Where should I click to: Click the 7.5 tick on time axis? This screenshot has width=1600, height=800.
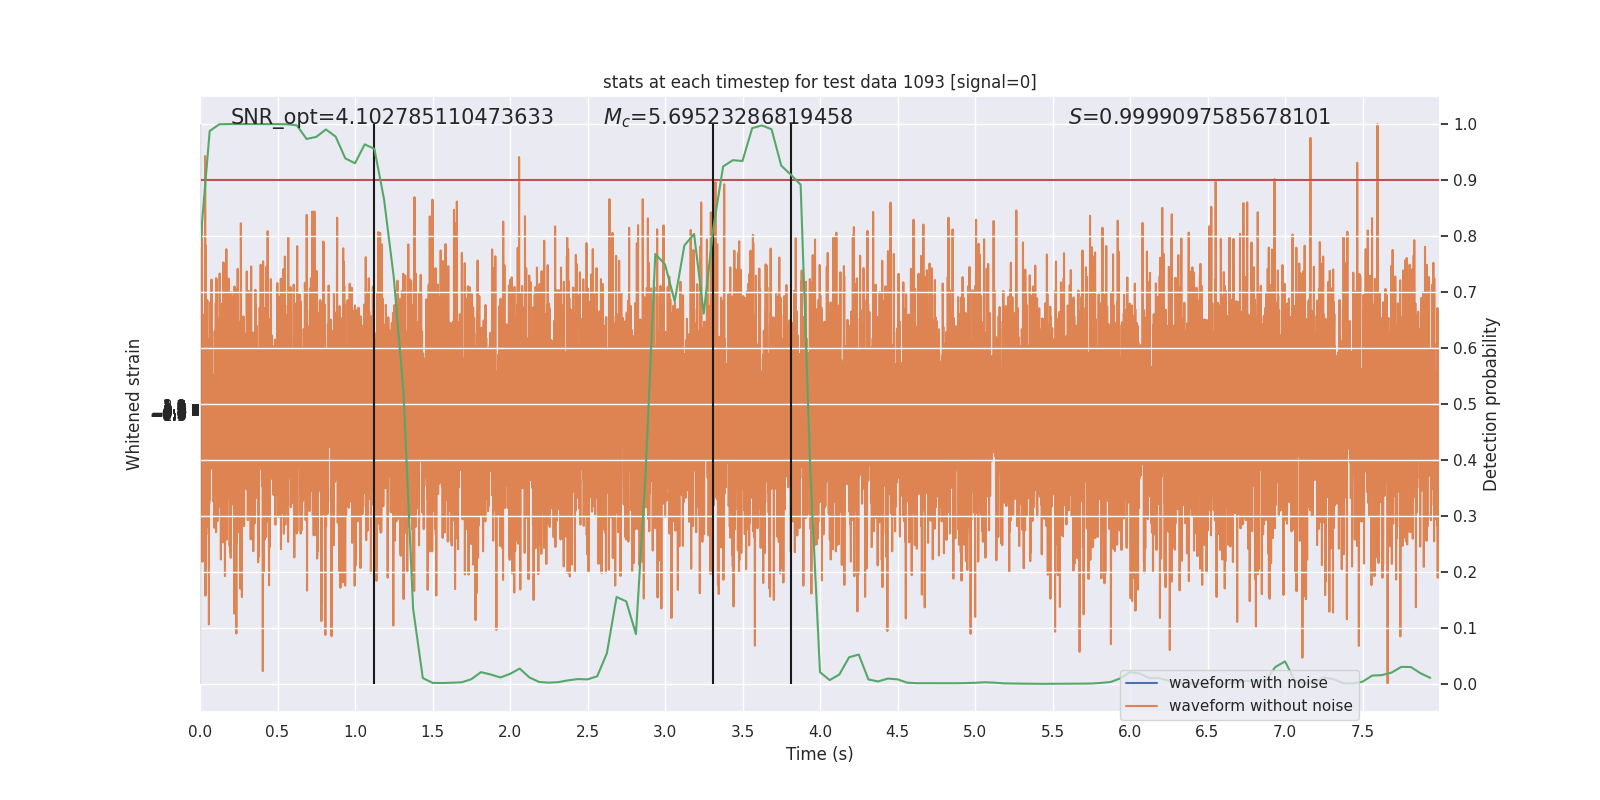tap(1362, 731)
